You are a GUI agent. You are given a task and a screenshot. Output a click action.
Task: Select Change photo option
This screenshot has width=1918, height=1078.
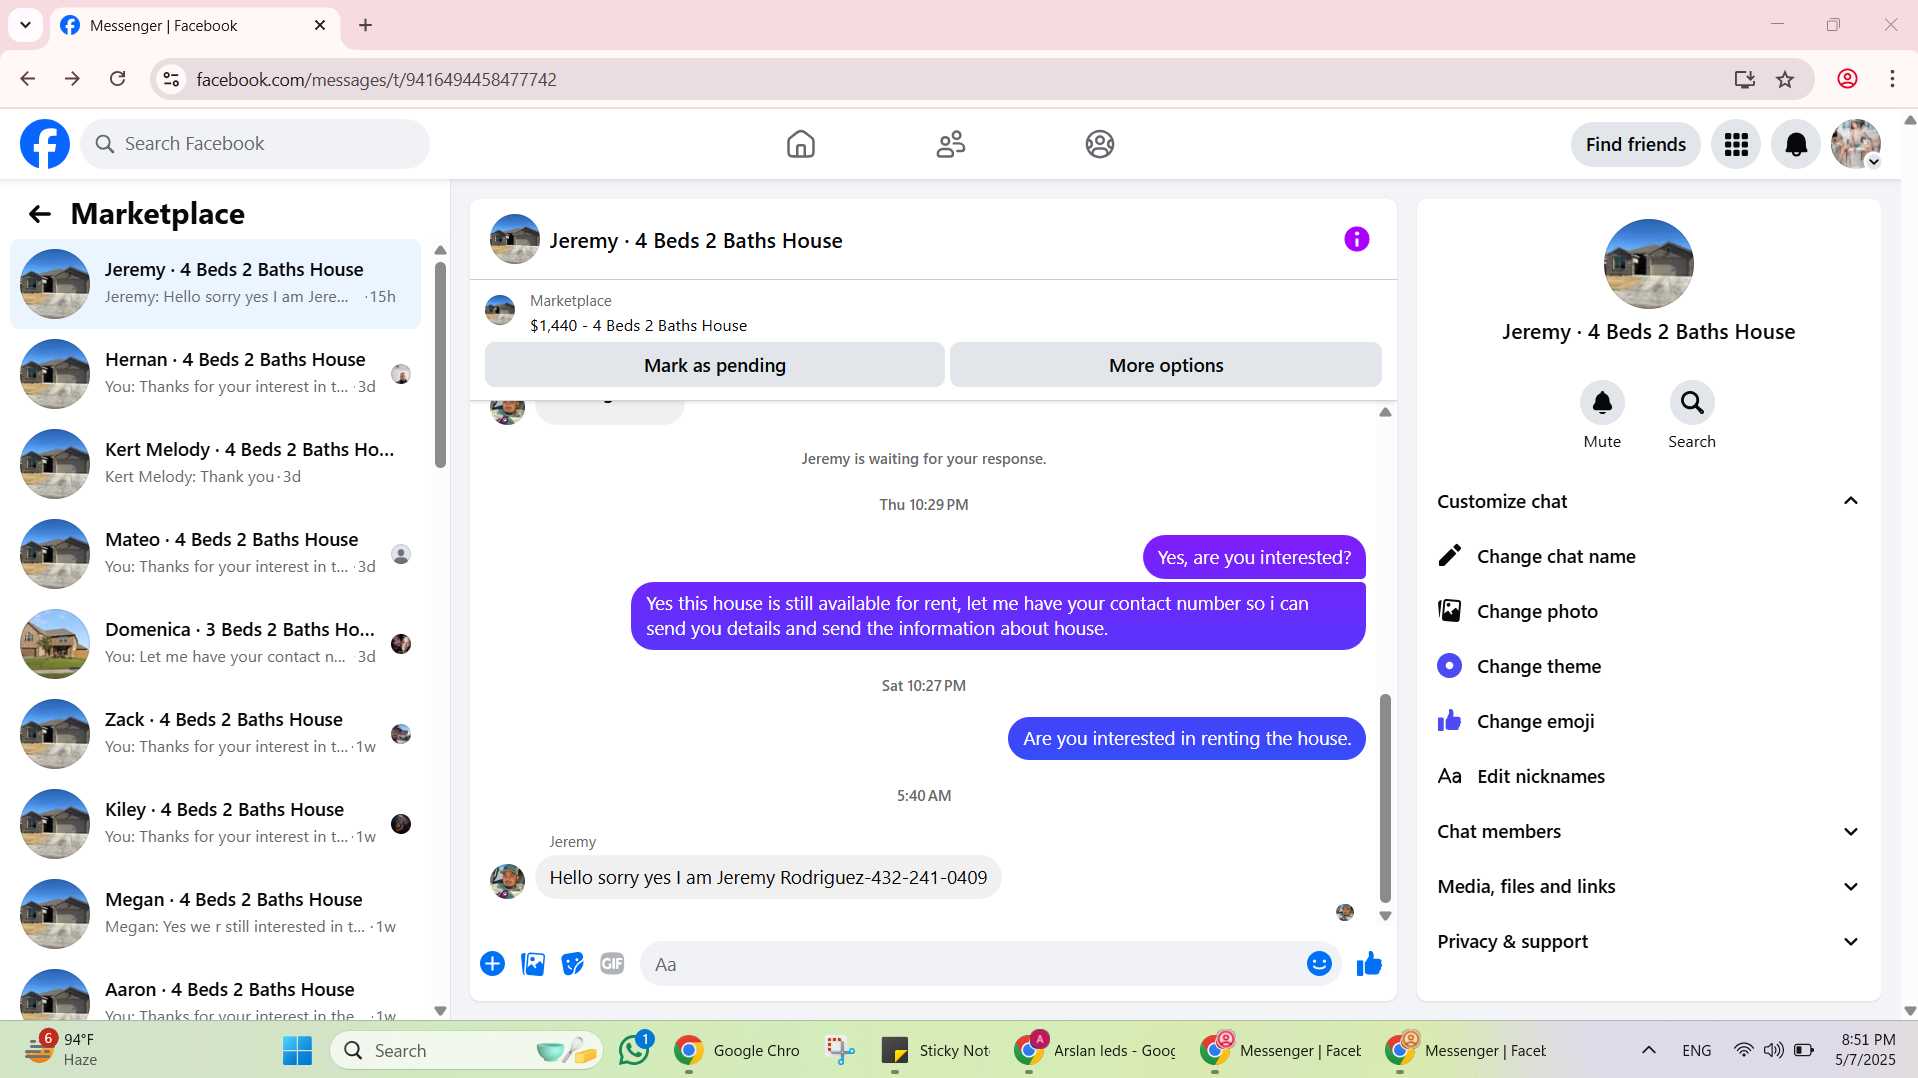1648,611
